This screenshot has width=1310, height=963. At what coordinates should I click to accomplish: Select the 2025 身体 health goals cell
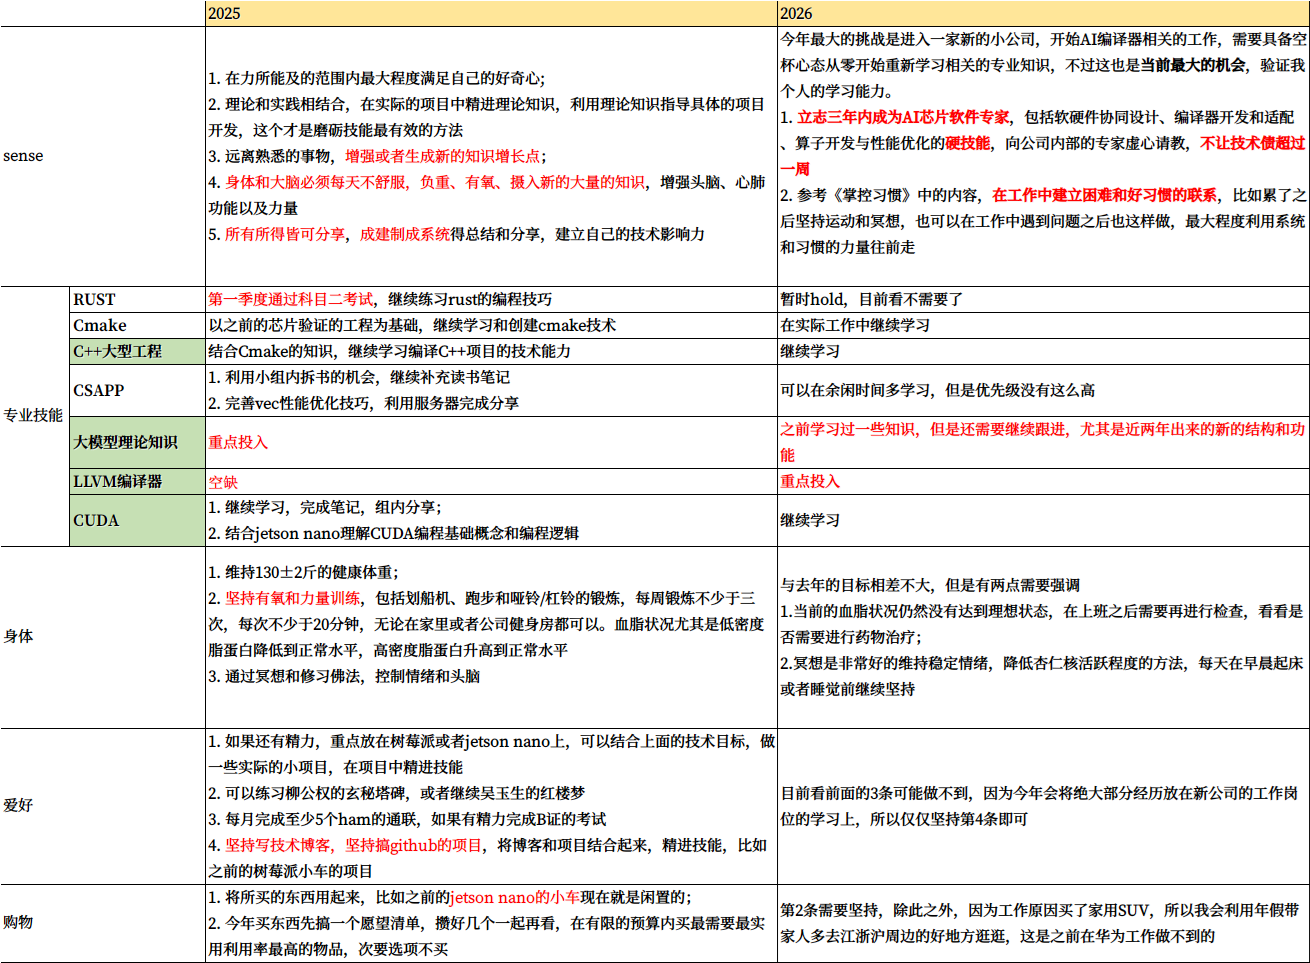pos(490,636)
